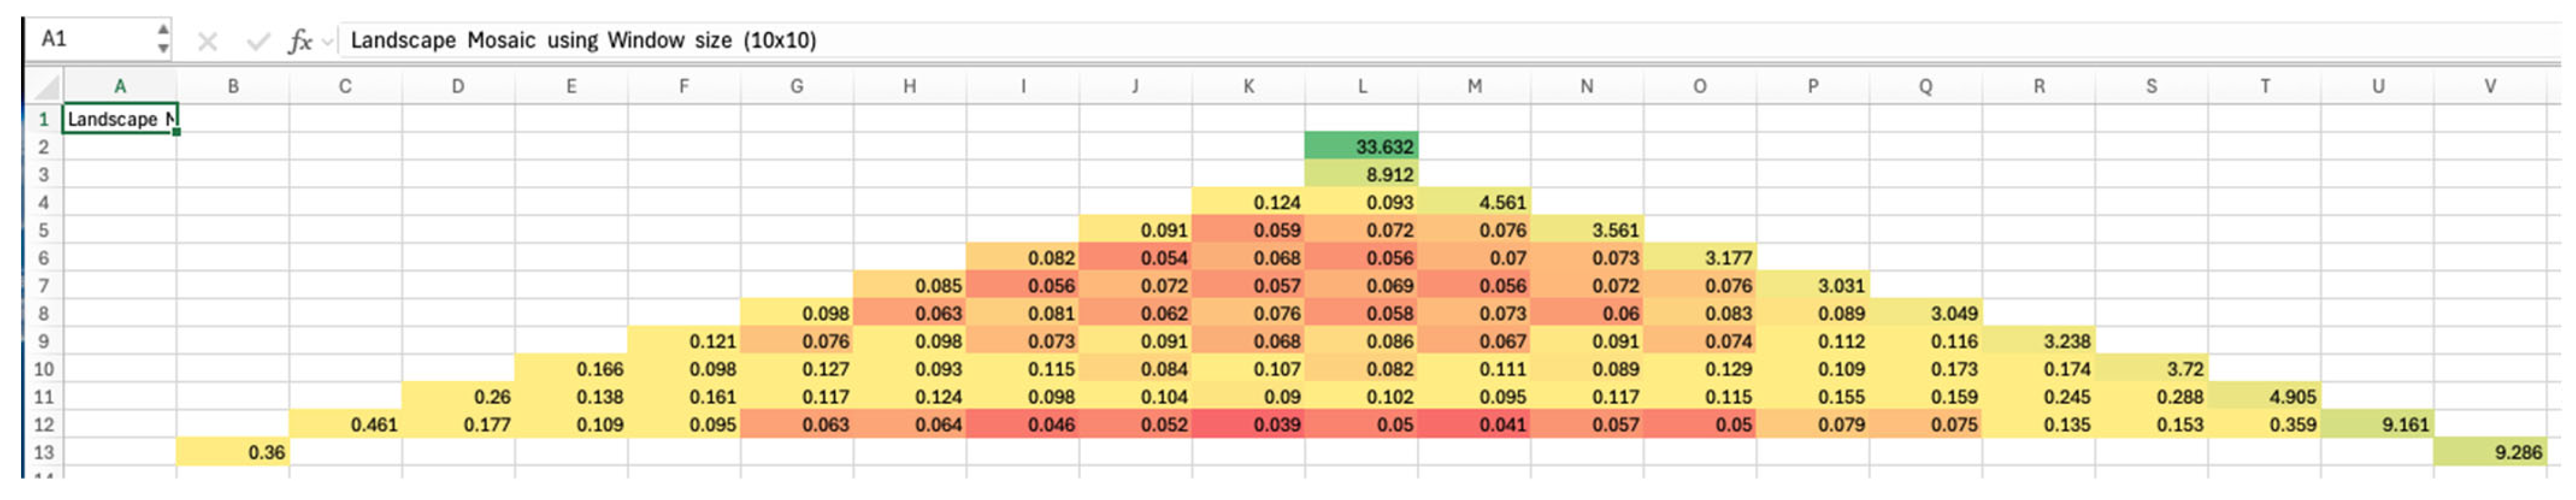2576x500 pixels.
Task: Select row 2 header
Action: tap(44, 147)
